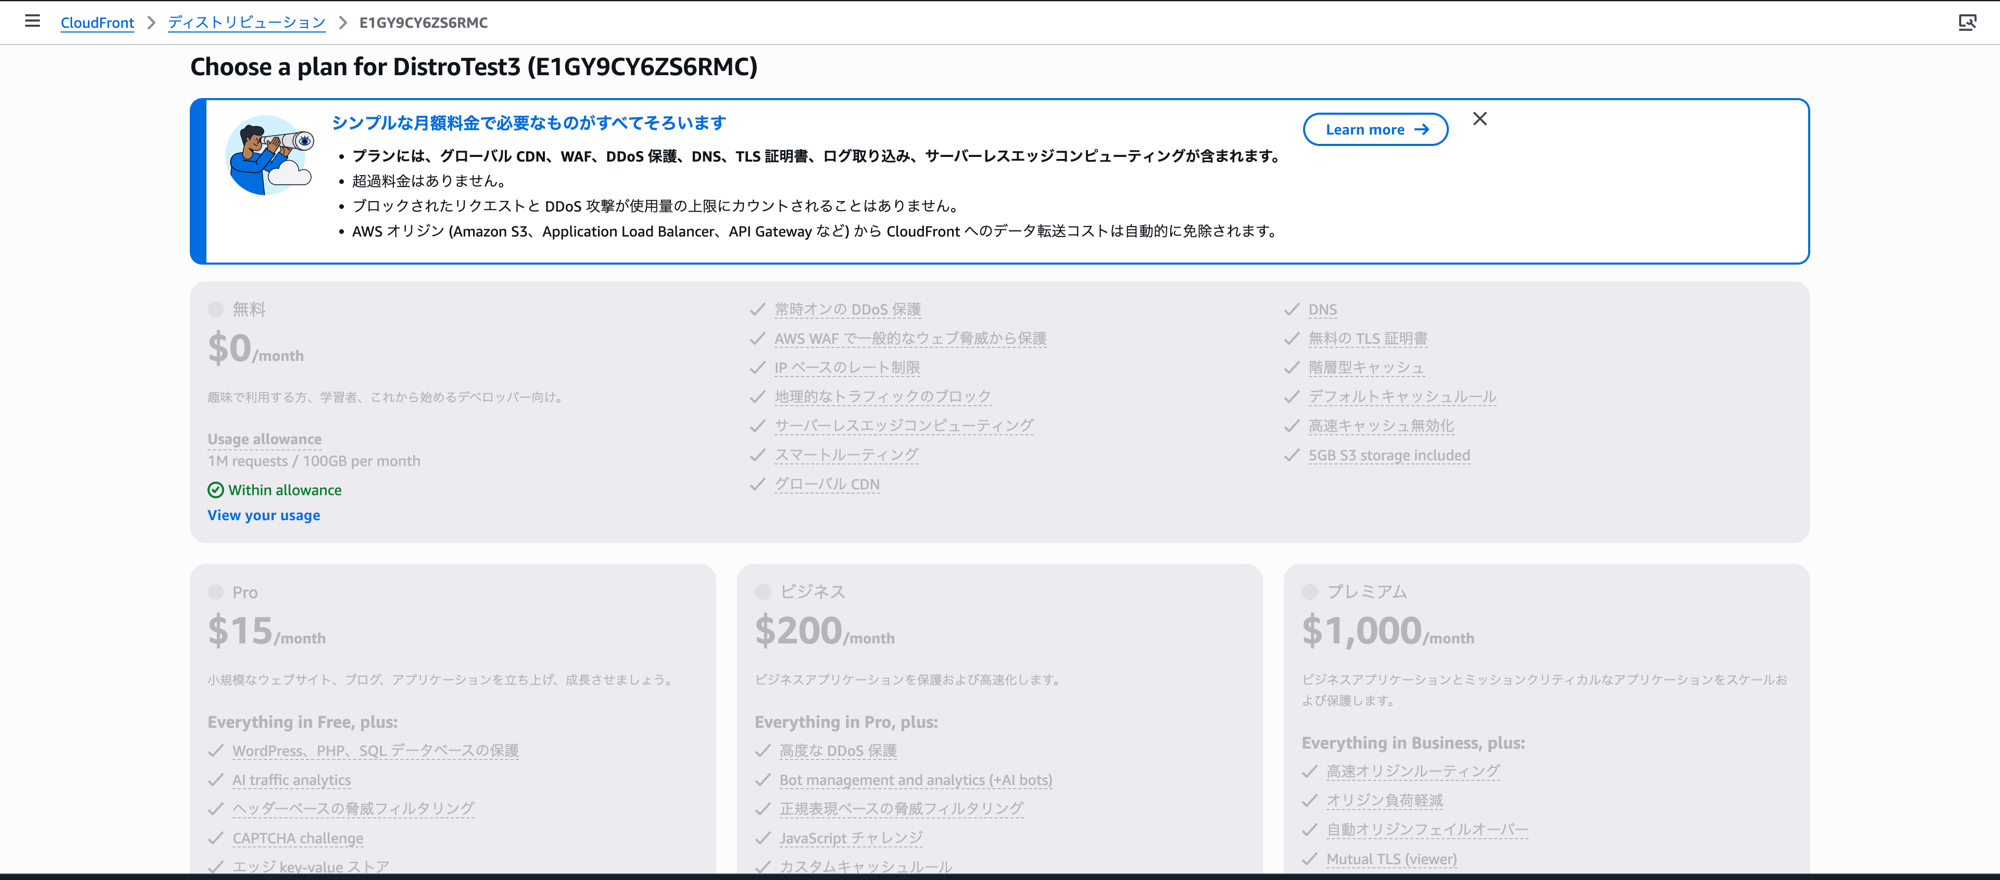Viewport: 2000px width, 880px height.
Task: Click 正規表現ベースの脅威フィルタリング feature
Action: click(901, 809)
